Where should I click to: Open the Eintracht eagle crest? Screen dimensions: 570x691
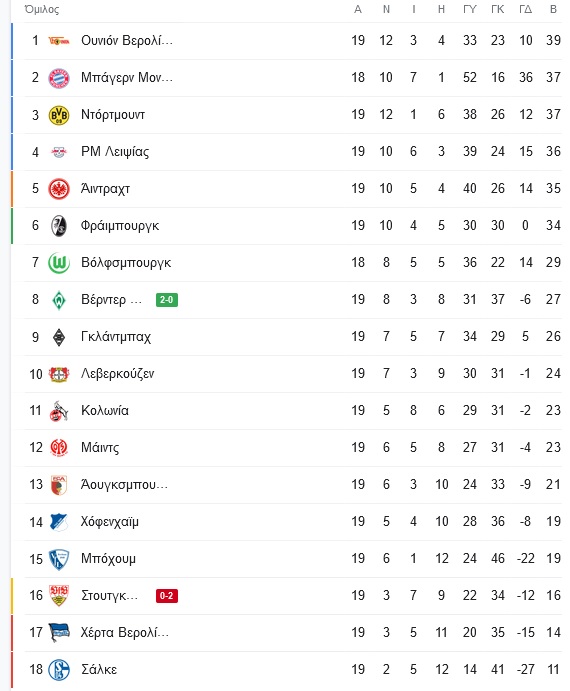pos(59,189)
